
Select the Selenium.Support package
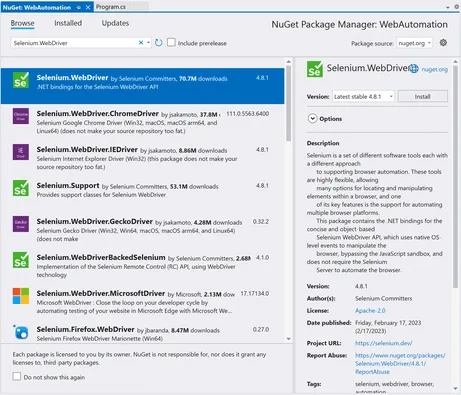point(143,194)
